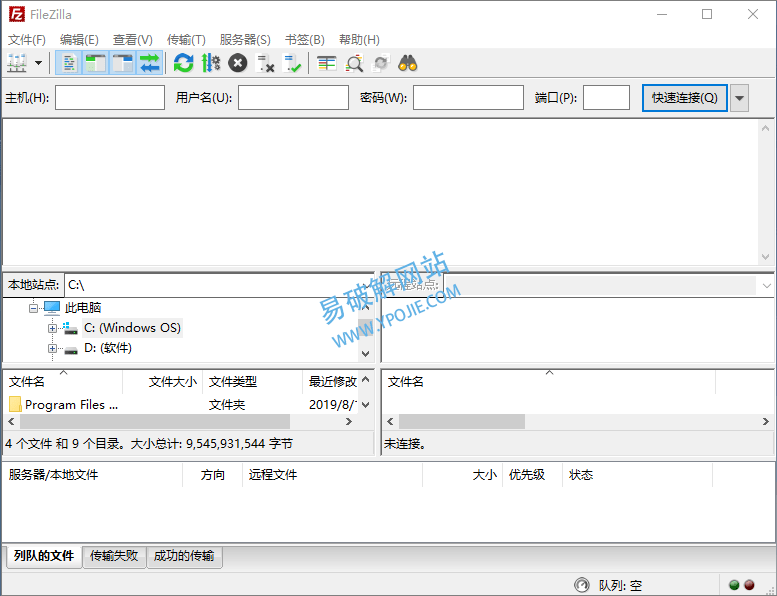Image resolution: width=777 pixels, height=596 pixels.
Task: Switch to the 列队的文件 tab
Action: (44, 556)
